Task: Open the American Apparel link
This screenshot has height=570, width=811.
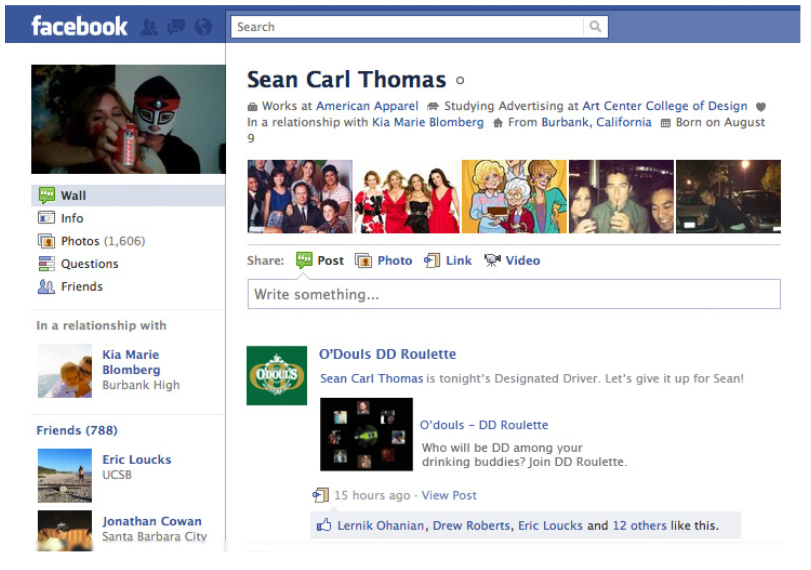Action: (367, 106)
